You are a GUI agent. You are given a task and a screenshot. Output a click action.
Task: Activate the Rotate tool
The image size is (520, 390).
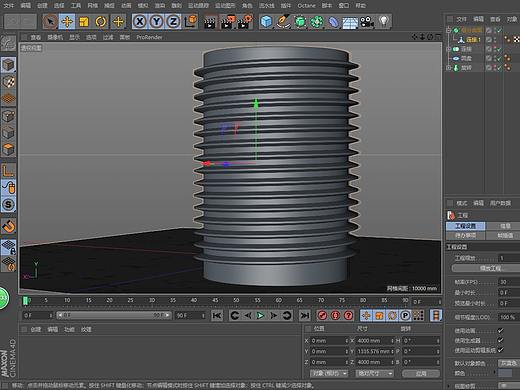click(101, 22)
